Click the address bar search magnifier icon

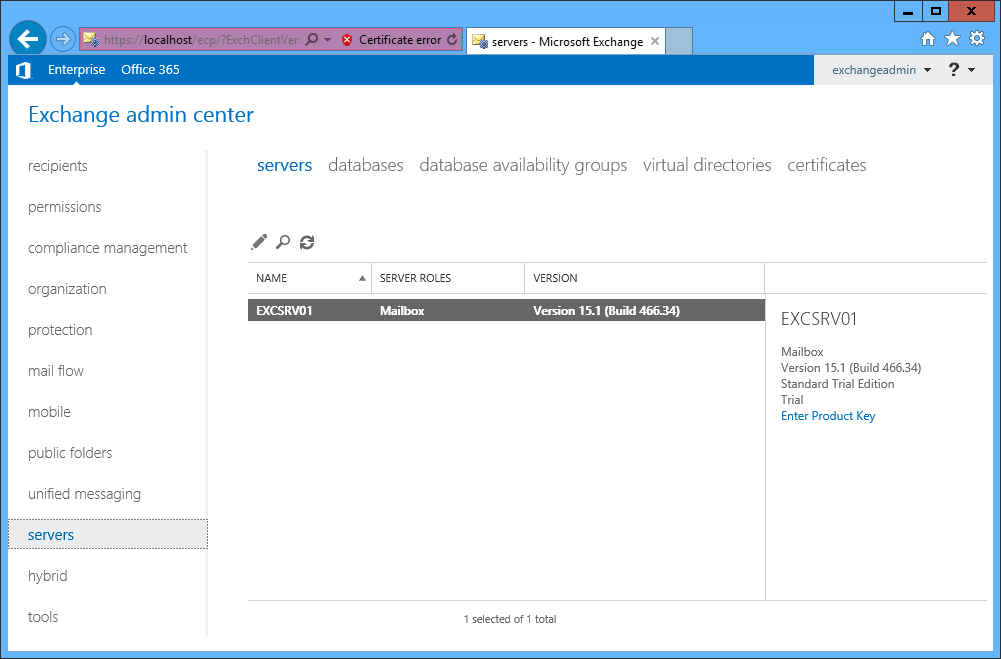(312, 40)
